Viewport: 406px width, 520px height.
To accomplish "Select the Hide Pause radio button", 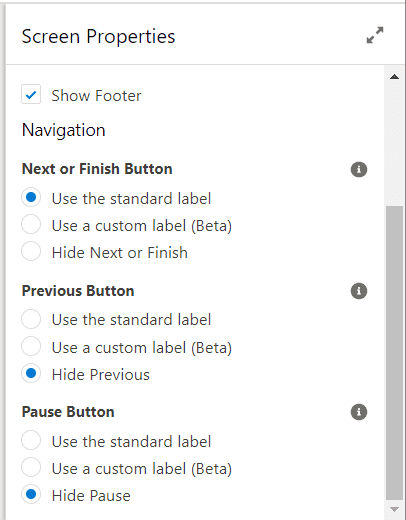I will (31, 494).
